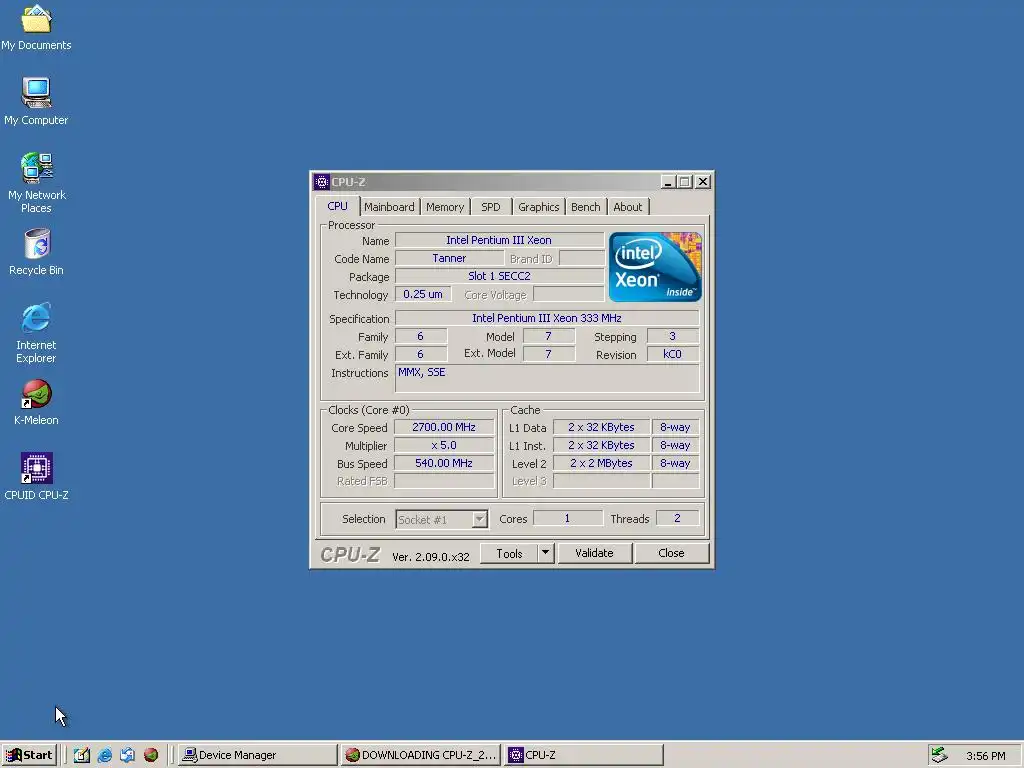
Task: Click the Close button in CPU-Z
Action: [671, 553]
